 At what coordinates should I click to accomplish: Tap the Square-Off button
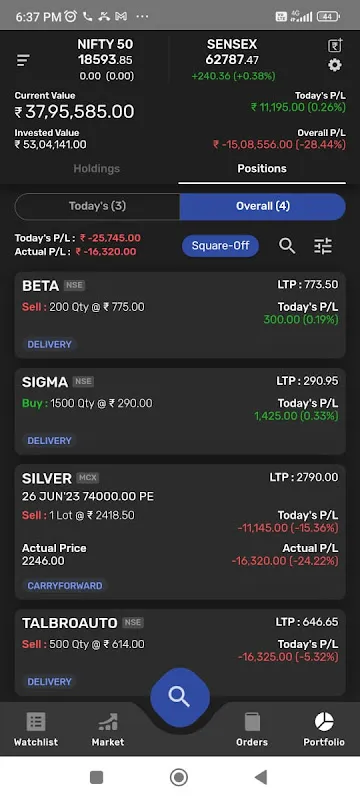tap(220, 246)
